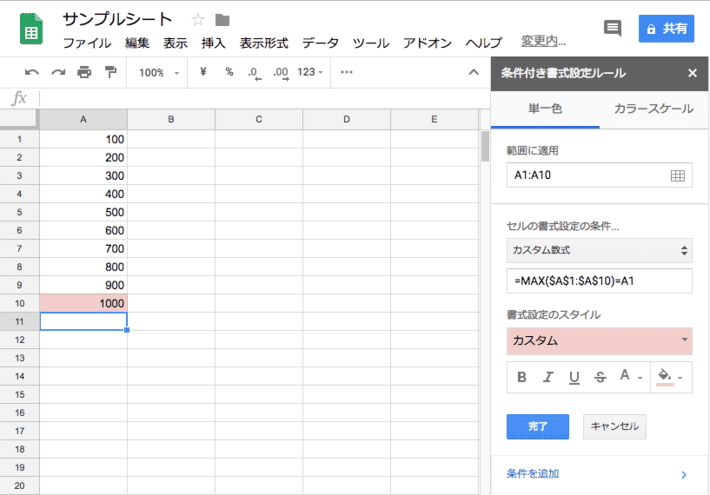
Task: Click the 完了 button
Action: tap(538, 426)
